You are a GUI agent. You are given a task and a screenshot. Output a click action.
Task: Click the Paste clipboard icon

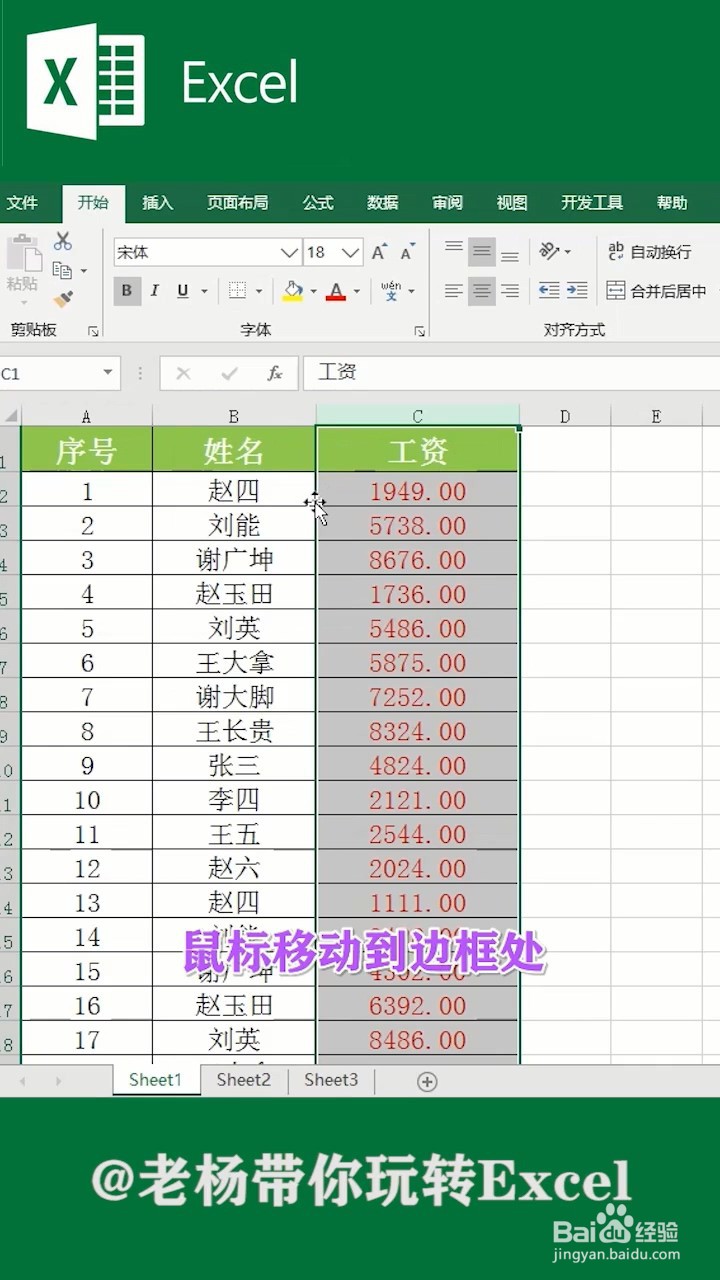[23, 255]
